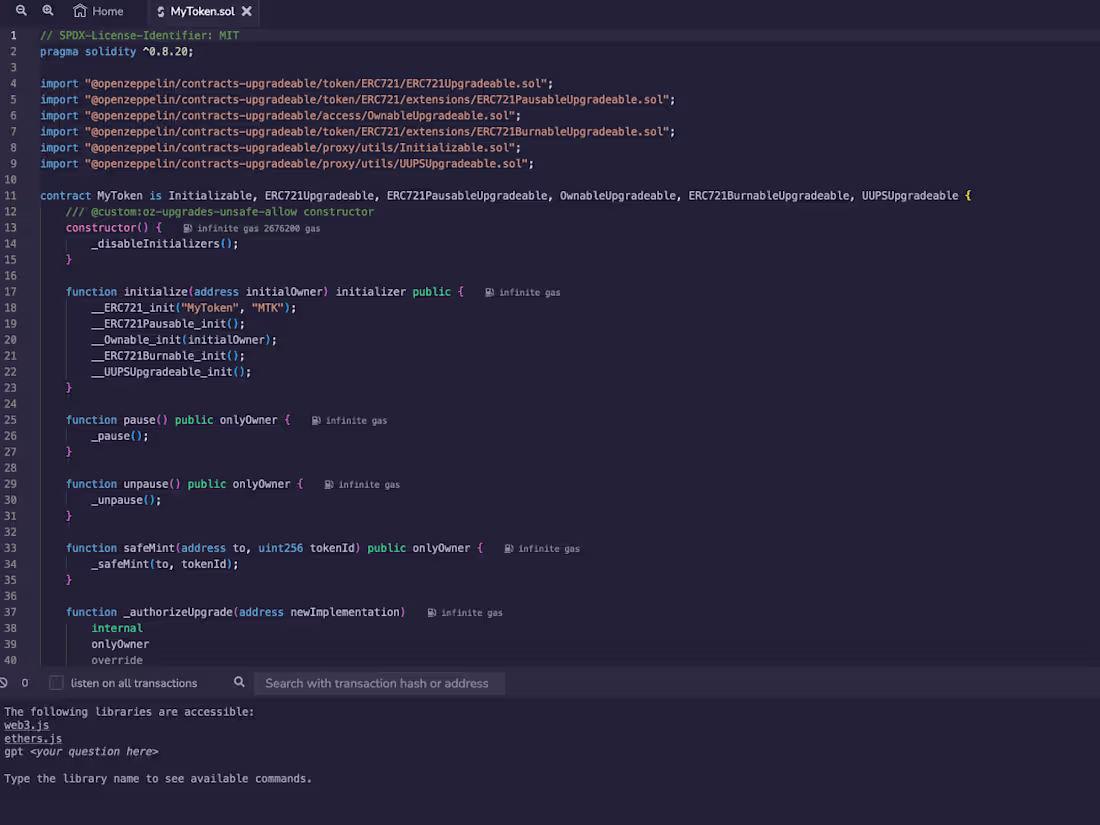
Task: Click the gas icon beside the pause function
Action: [317, 420]
